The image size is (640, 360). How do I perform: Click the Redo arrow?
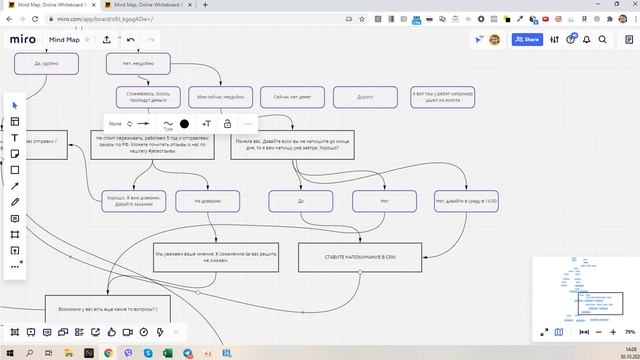(x=151, y=40)
